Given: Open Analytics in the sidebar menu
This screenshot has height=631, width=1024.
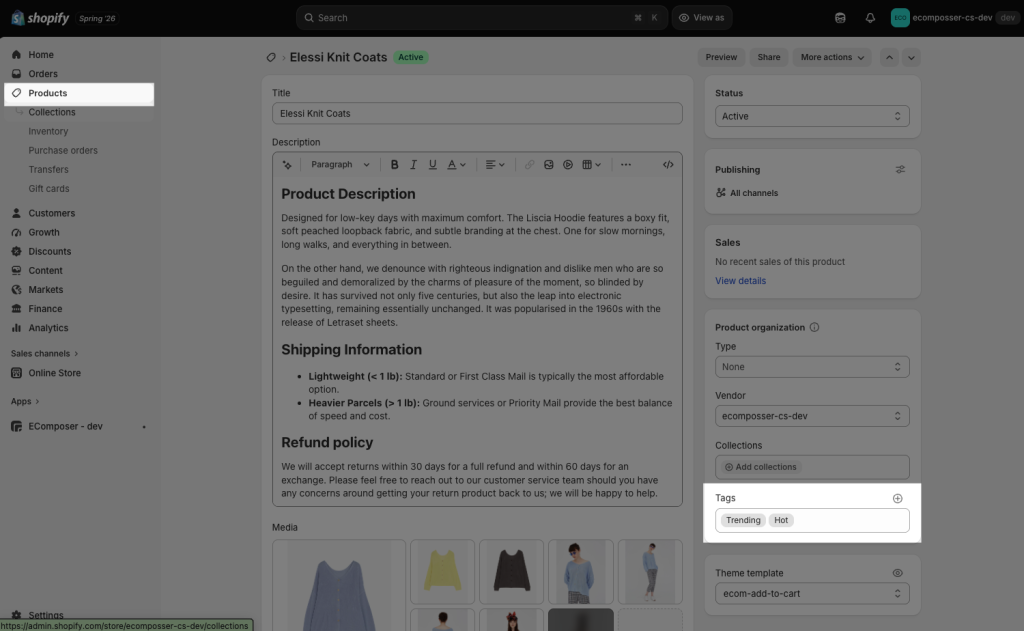Looking at the screenshot, I should tap(48, 328).
